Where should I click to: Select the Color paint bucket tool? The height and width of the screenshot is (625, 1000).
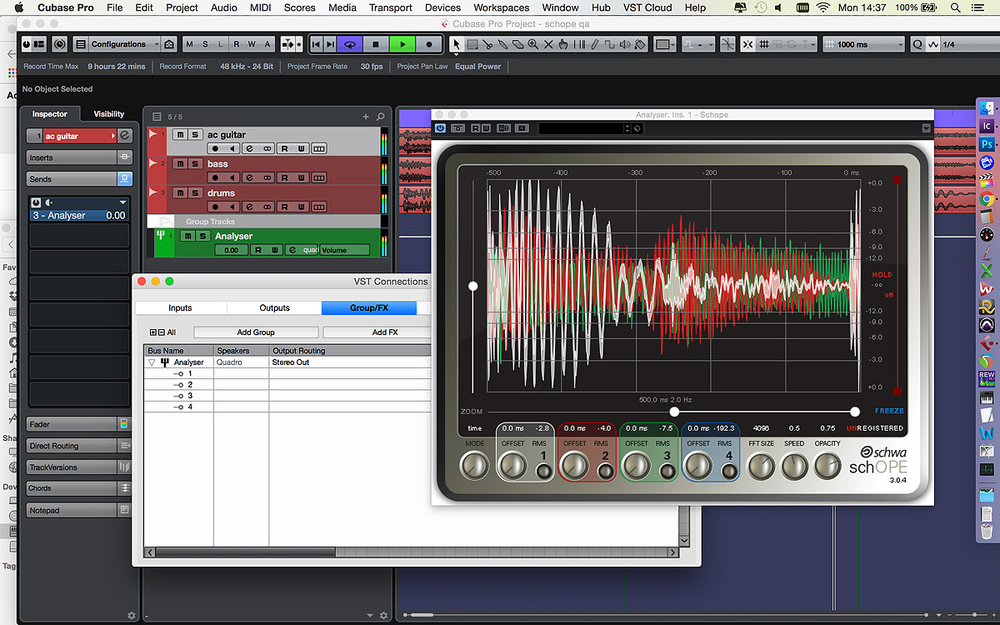click(x=640, y=44)
